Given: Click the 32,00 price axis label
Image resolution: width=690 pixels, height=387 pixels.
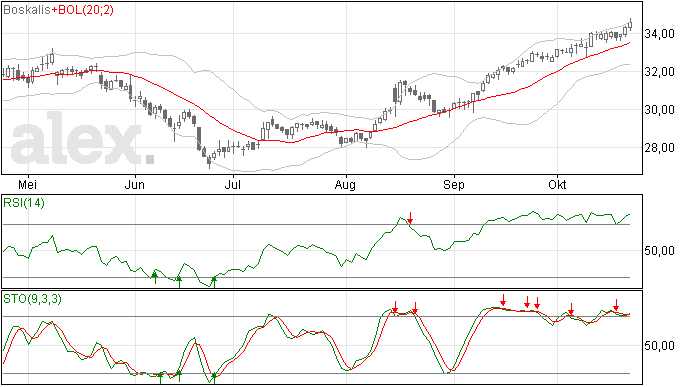Looking at the screenshot, I should coord(659,72).
